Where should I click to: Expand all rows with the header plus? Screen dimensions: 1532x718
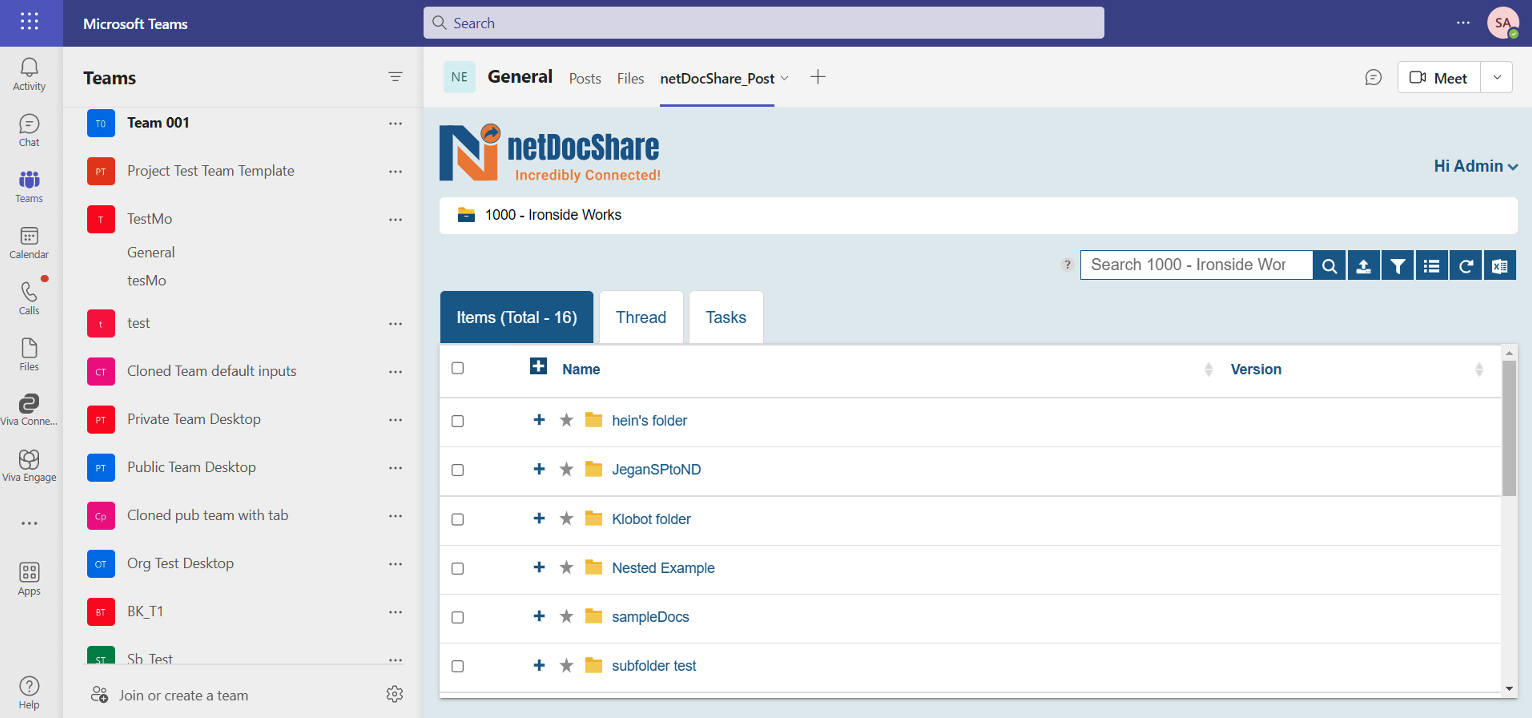point(538,366)
